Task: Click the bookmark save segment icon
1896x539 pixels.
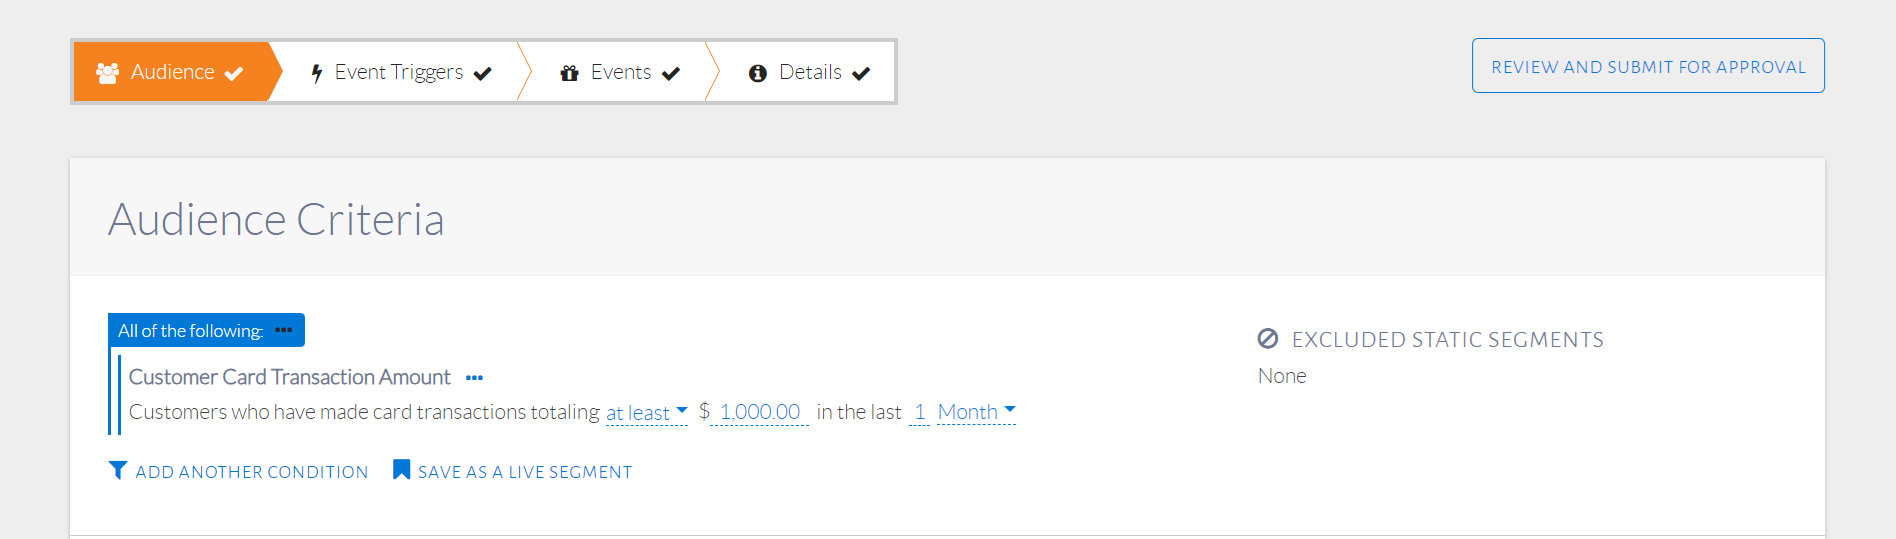Action: click(401, 470)
